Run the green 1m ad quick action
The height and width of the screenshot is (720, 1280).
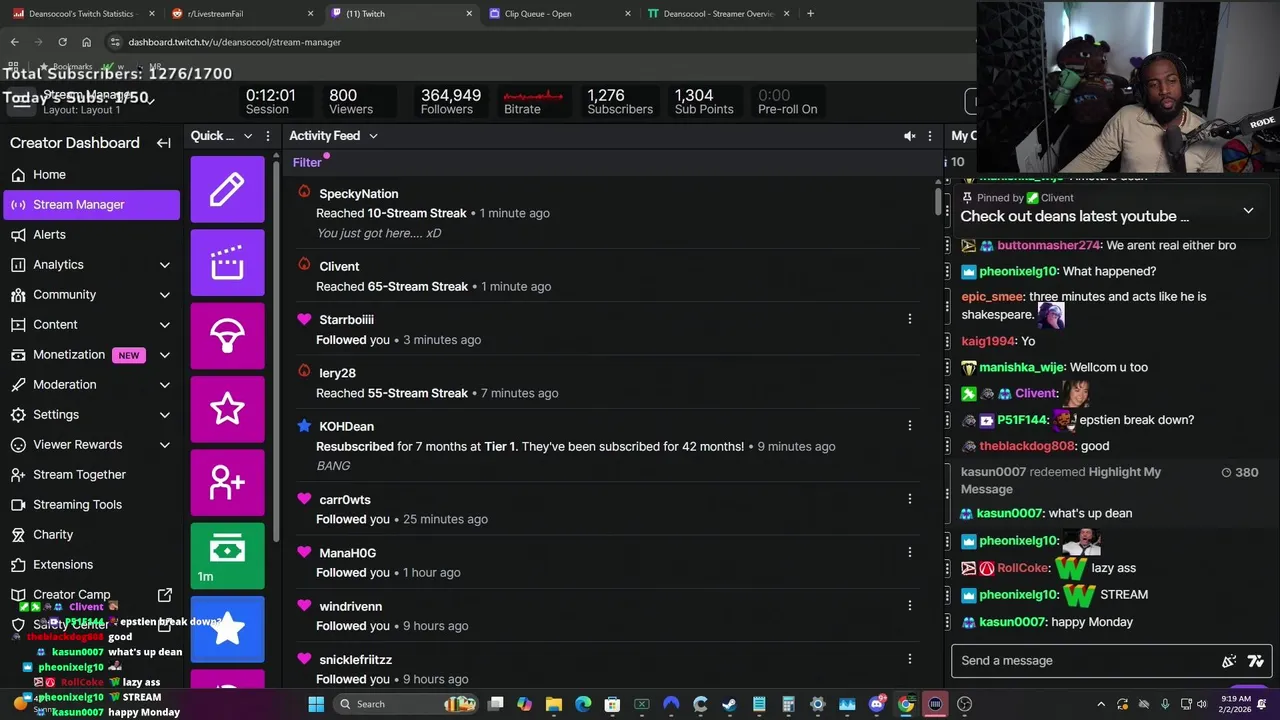point(227,556)
